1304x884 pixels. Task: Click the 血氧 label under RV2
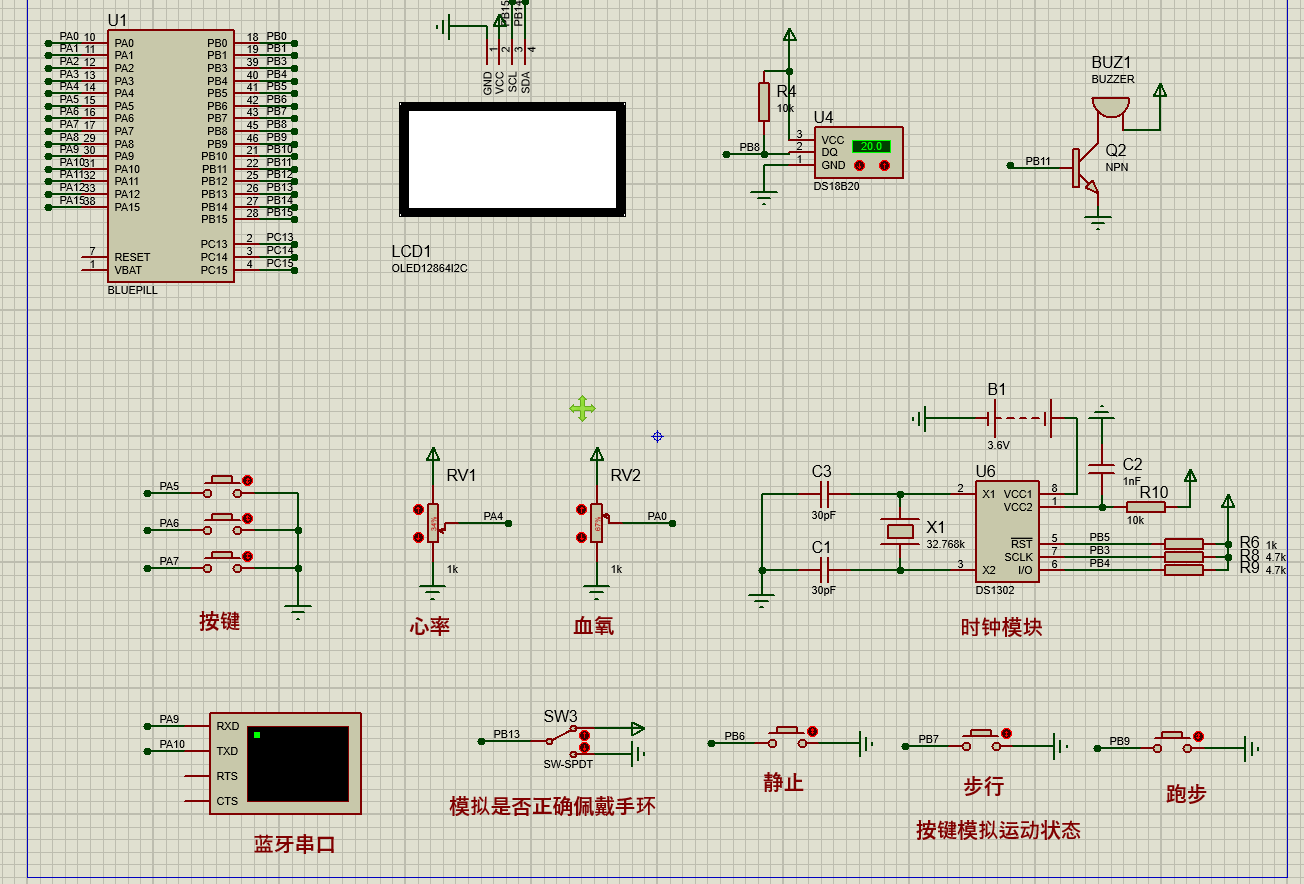[x=593, y=626]
